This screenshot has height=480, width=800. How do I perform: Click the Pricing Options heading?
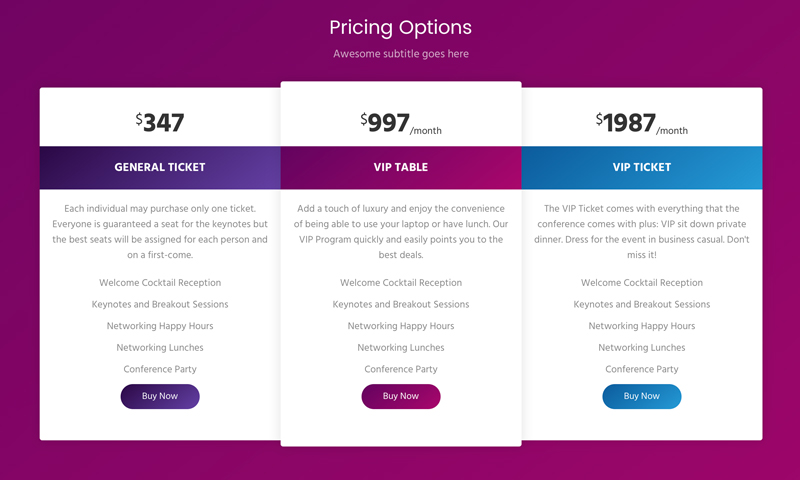pyautogui.click(x=401, y=28)
